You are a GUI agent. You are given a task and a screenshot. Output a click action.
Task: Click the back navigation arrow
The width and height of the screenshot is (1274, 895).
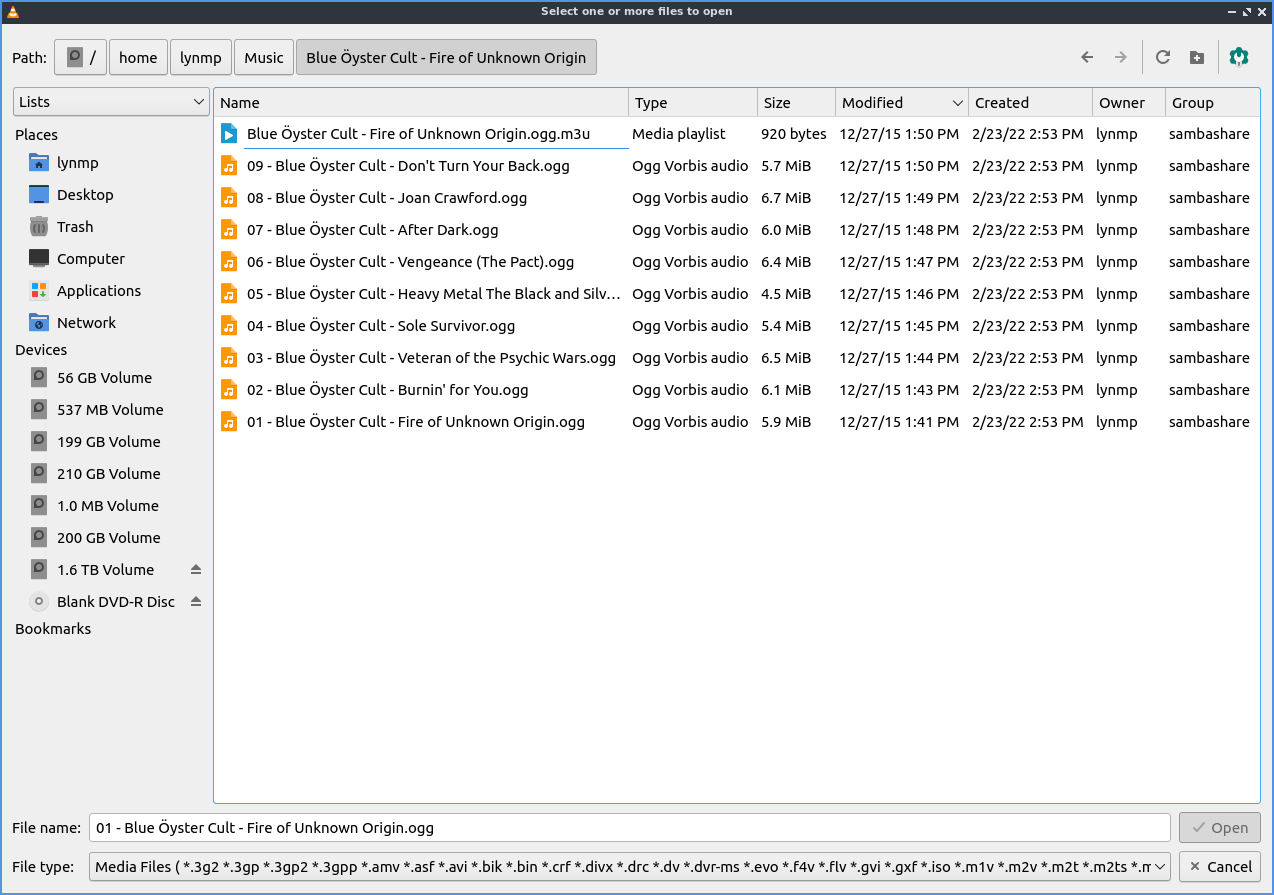(x=1087, y=58)
